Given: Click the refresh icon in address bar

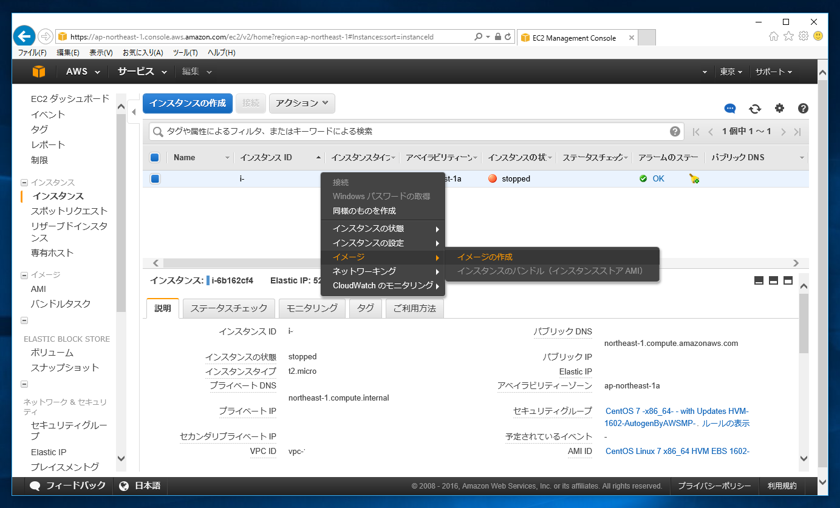Looking at the screenshot, I should point(508,37).
